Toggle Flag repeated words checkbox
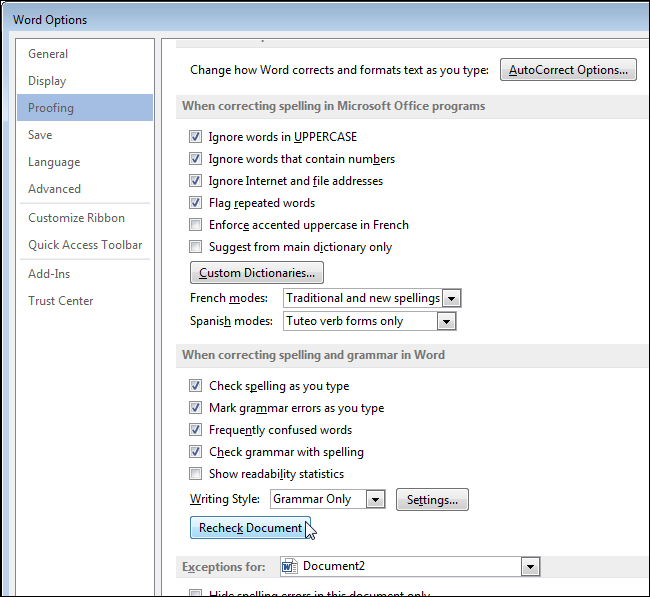 [x=196, y=203]
